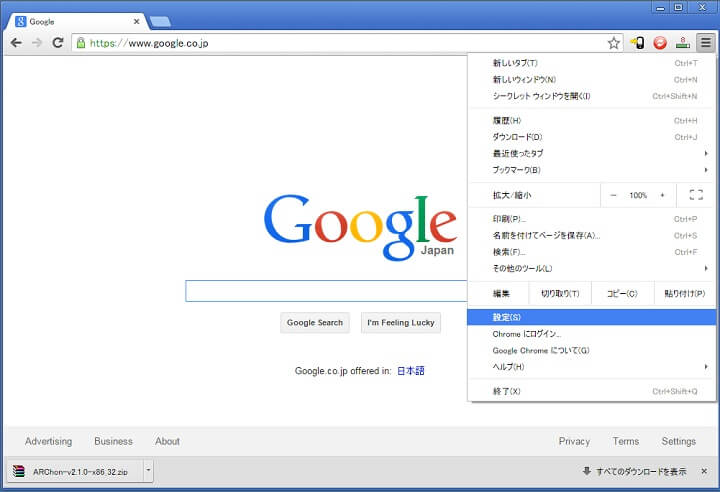
Task: Increase zoom with the plus button
Action: pos(662,195)
